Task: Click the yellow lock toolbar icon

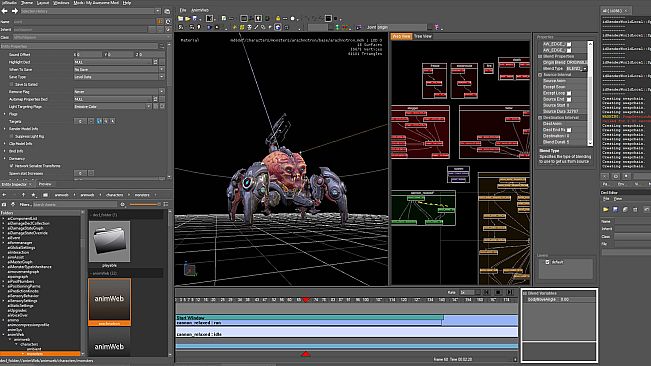Action: tap(278, 19)
